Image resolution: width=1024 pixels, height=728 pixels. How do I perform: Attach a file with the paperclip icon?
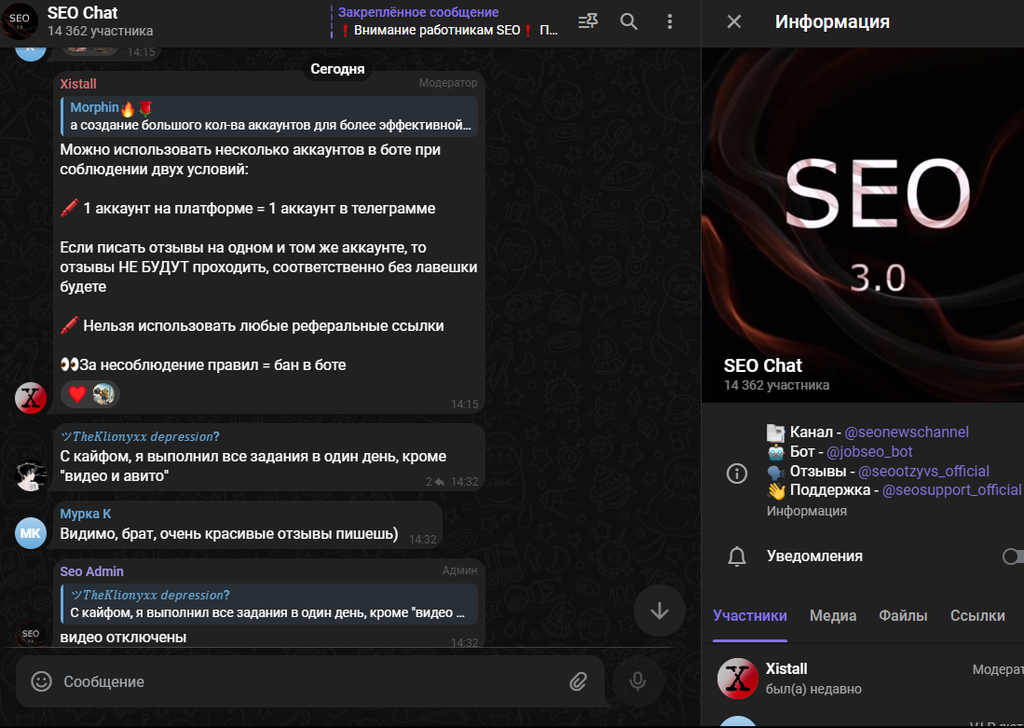coord(577,682)
